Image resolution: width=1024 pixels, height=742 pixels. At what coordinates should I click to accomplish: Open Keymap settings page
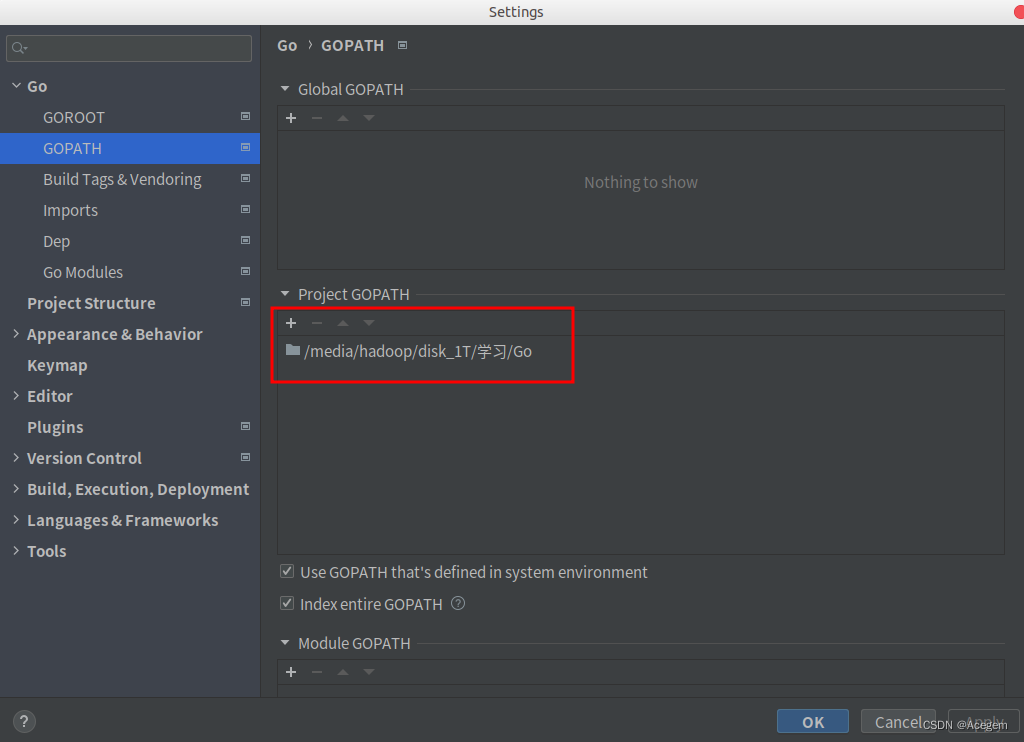tap(130, 365)
